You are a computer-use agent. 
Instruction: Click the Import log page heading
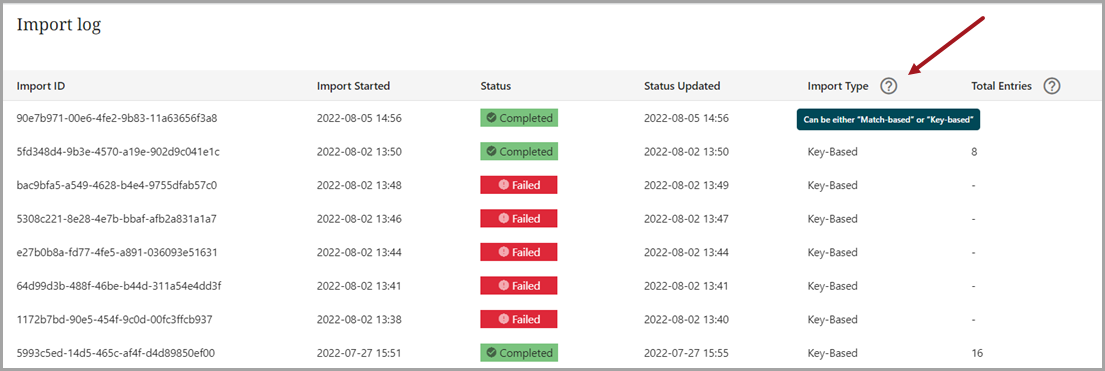58,25
